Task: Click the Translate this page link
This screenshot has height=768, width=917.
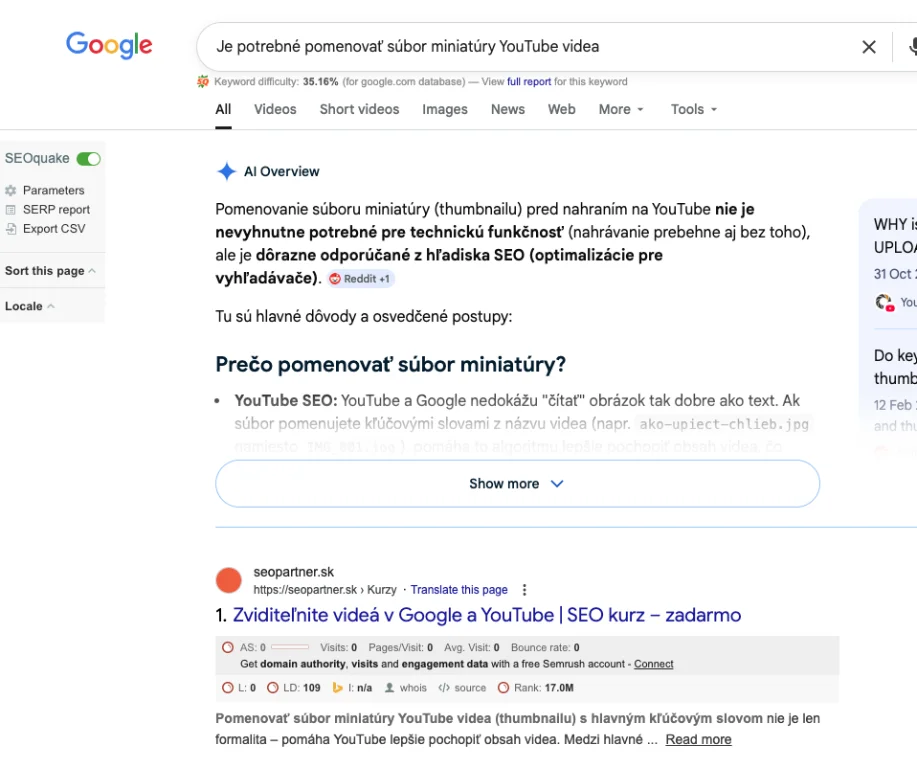Action: (459, 590)
